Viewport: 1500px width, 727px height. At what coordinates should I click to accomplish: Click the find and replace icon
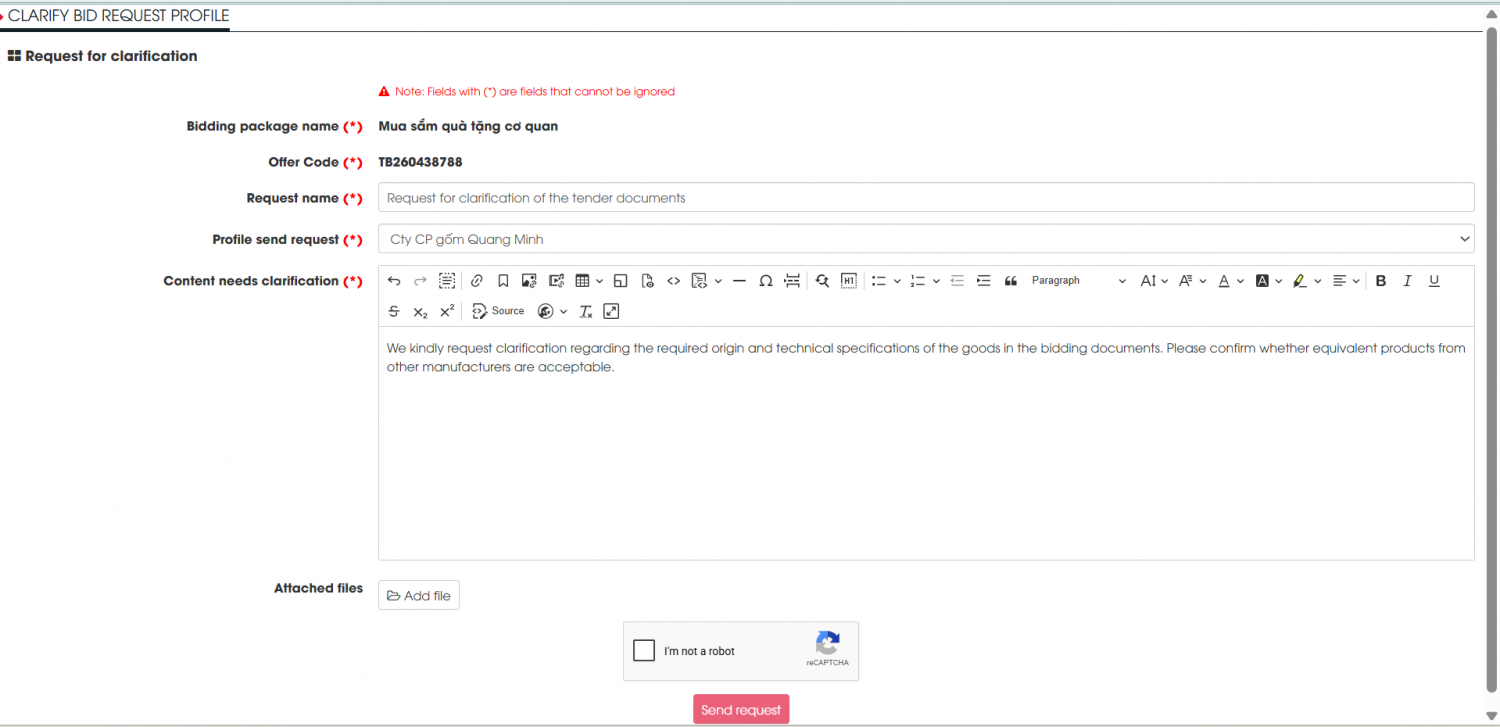pyautogui.click(x=822, y=281)
